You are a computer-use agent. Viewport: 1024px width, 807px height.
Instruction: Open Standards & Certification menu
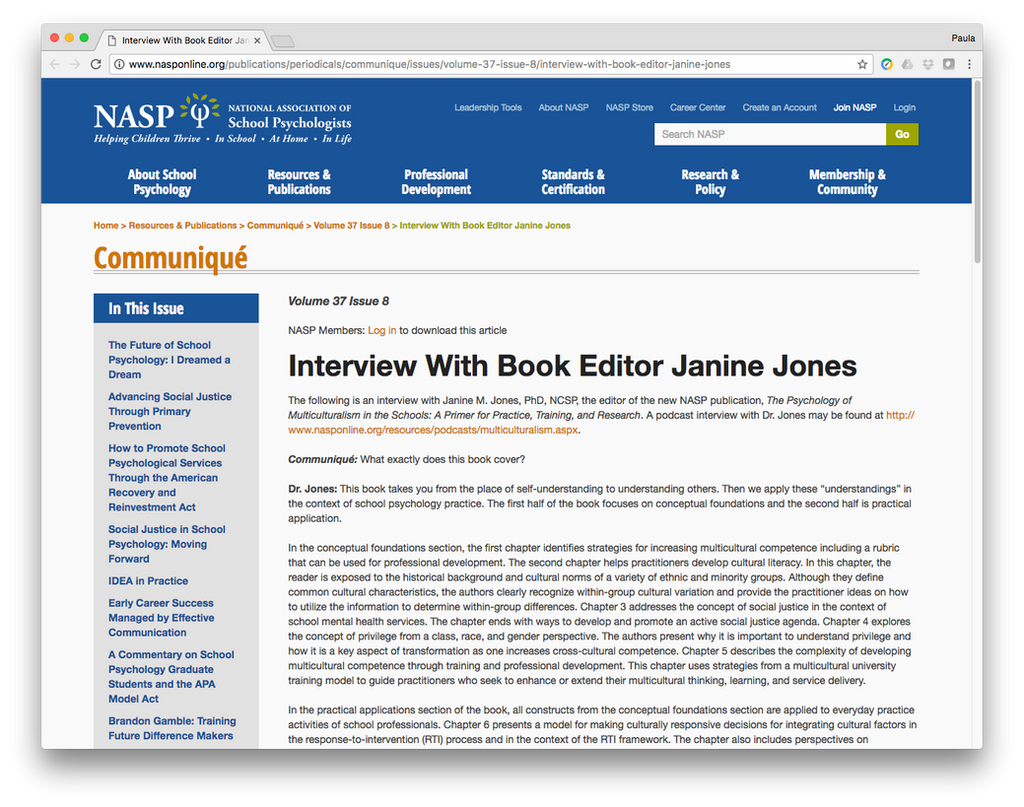[573, 182]
